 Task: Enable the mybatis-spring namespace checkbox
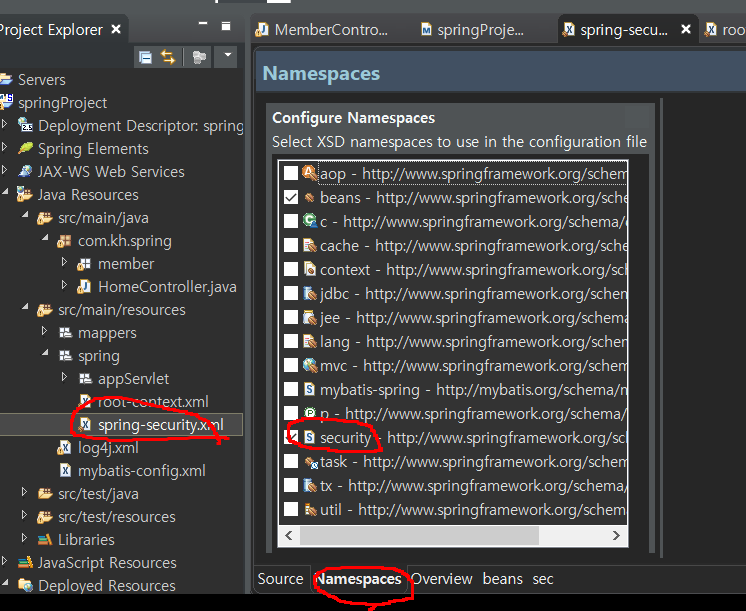[291, 389]
